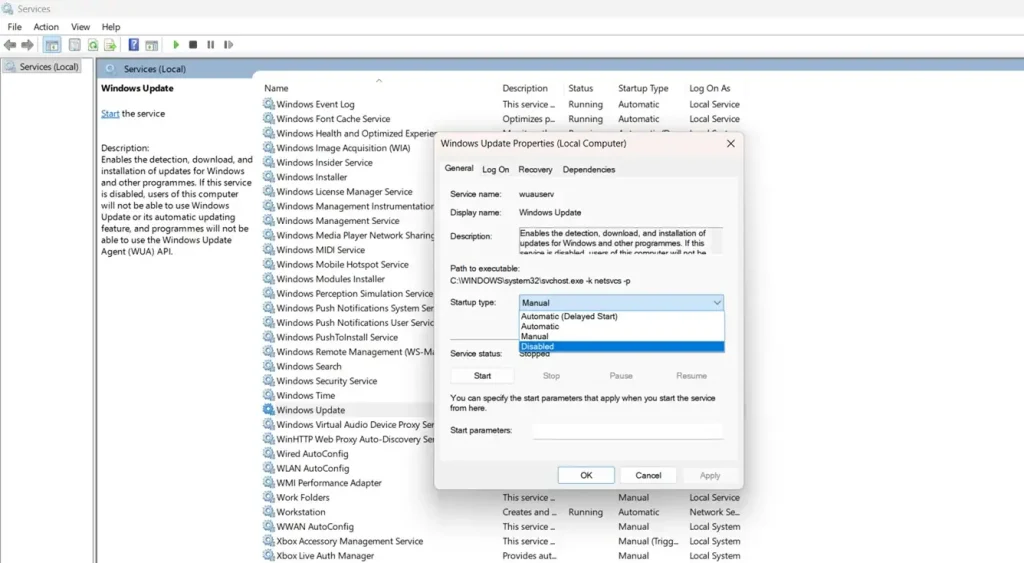Screen dimensions: 1024x563
Task: Choose the Automatic startup option
Action: click(x=621, y=326)
